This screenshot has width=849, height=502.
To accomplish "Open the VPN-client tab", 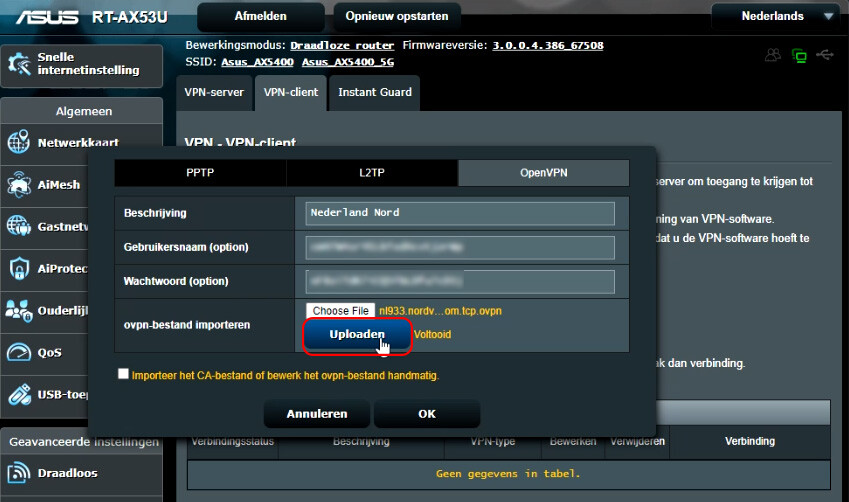I will coord(291,93).
